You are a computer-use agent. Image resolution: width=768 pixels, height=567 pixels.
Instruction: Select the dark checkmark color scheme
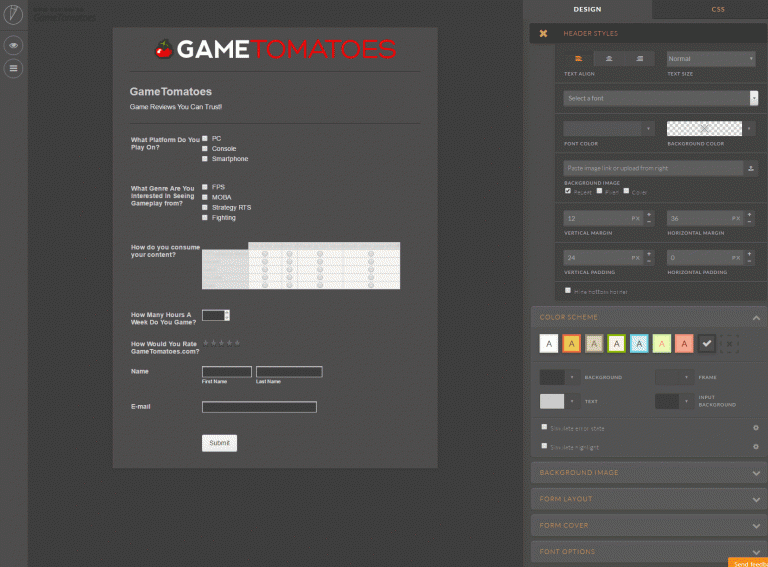(x=707, y=343)
